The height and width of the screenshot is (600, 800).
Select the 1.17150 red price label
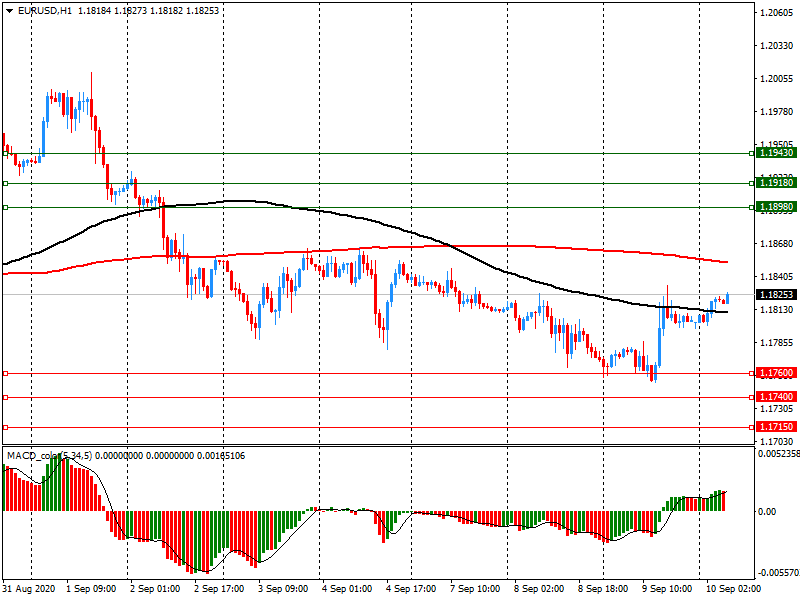(x=776, y=427)
